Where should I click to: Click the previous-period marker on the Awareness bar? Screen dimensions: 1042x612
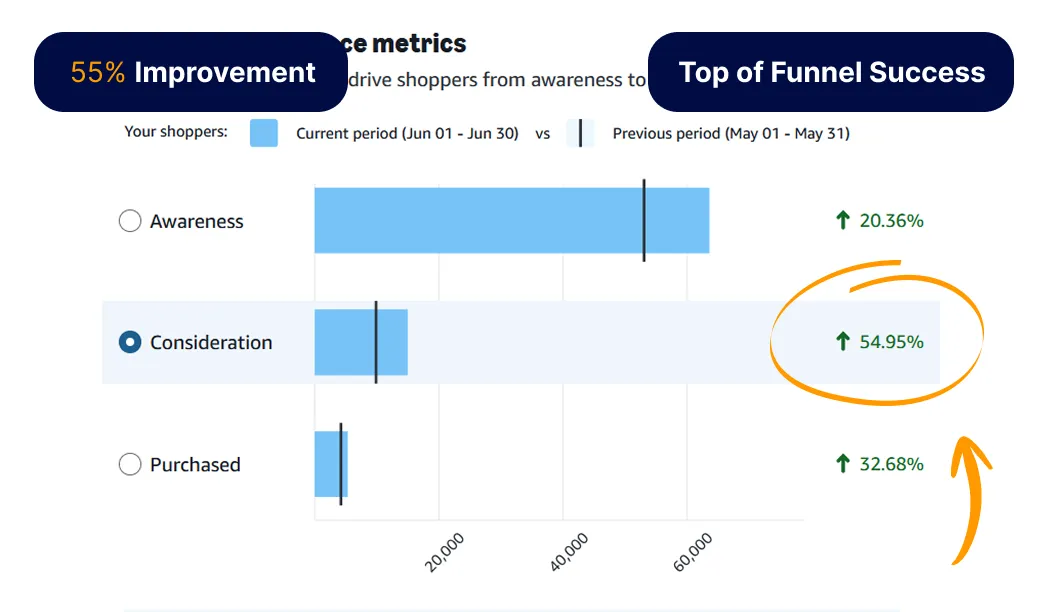point(644,221)
